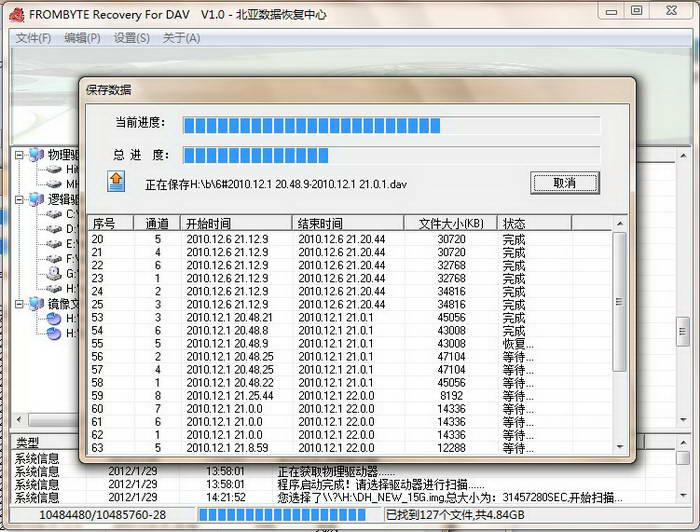700x532 pixels.
Task: Select the D: drive icon
Action: pos(54,229)
